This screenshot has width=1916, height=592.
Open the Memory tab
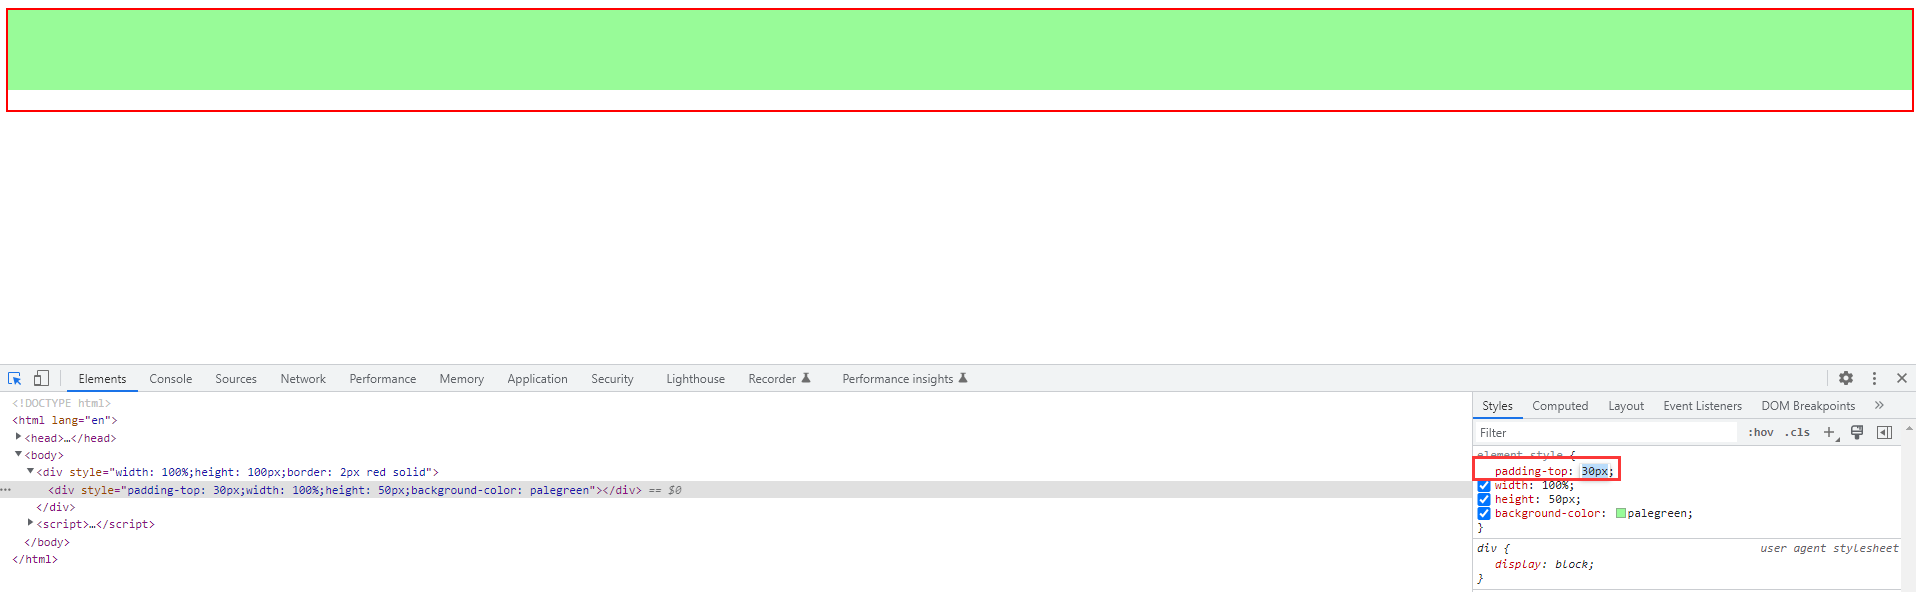[x=461, y=379]
